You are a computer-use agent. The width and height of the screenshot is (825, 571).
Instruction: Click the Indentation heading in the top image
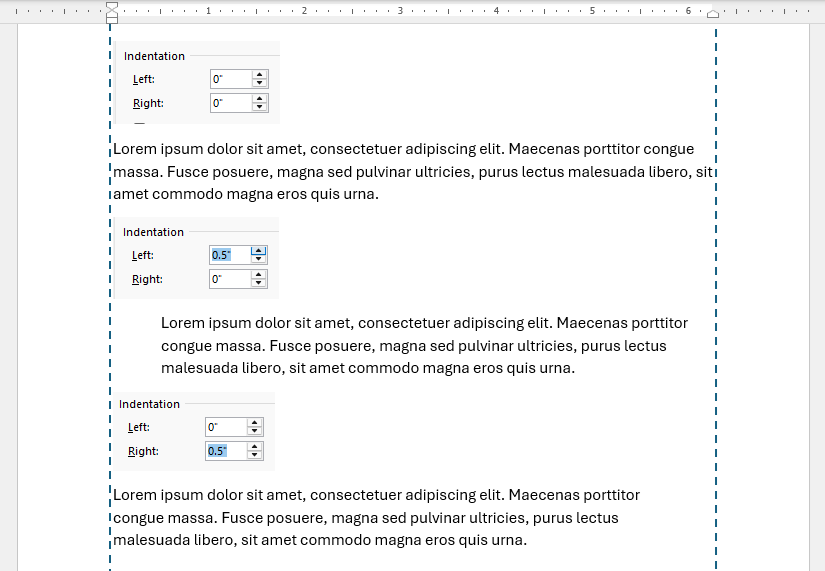coord(154,56)
